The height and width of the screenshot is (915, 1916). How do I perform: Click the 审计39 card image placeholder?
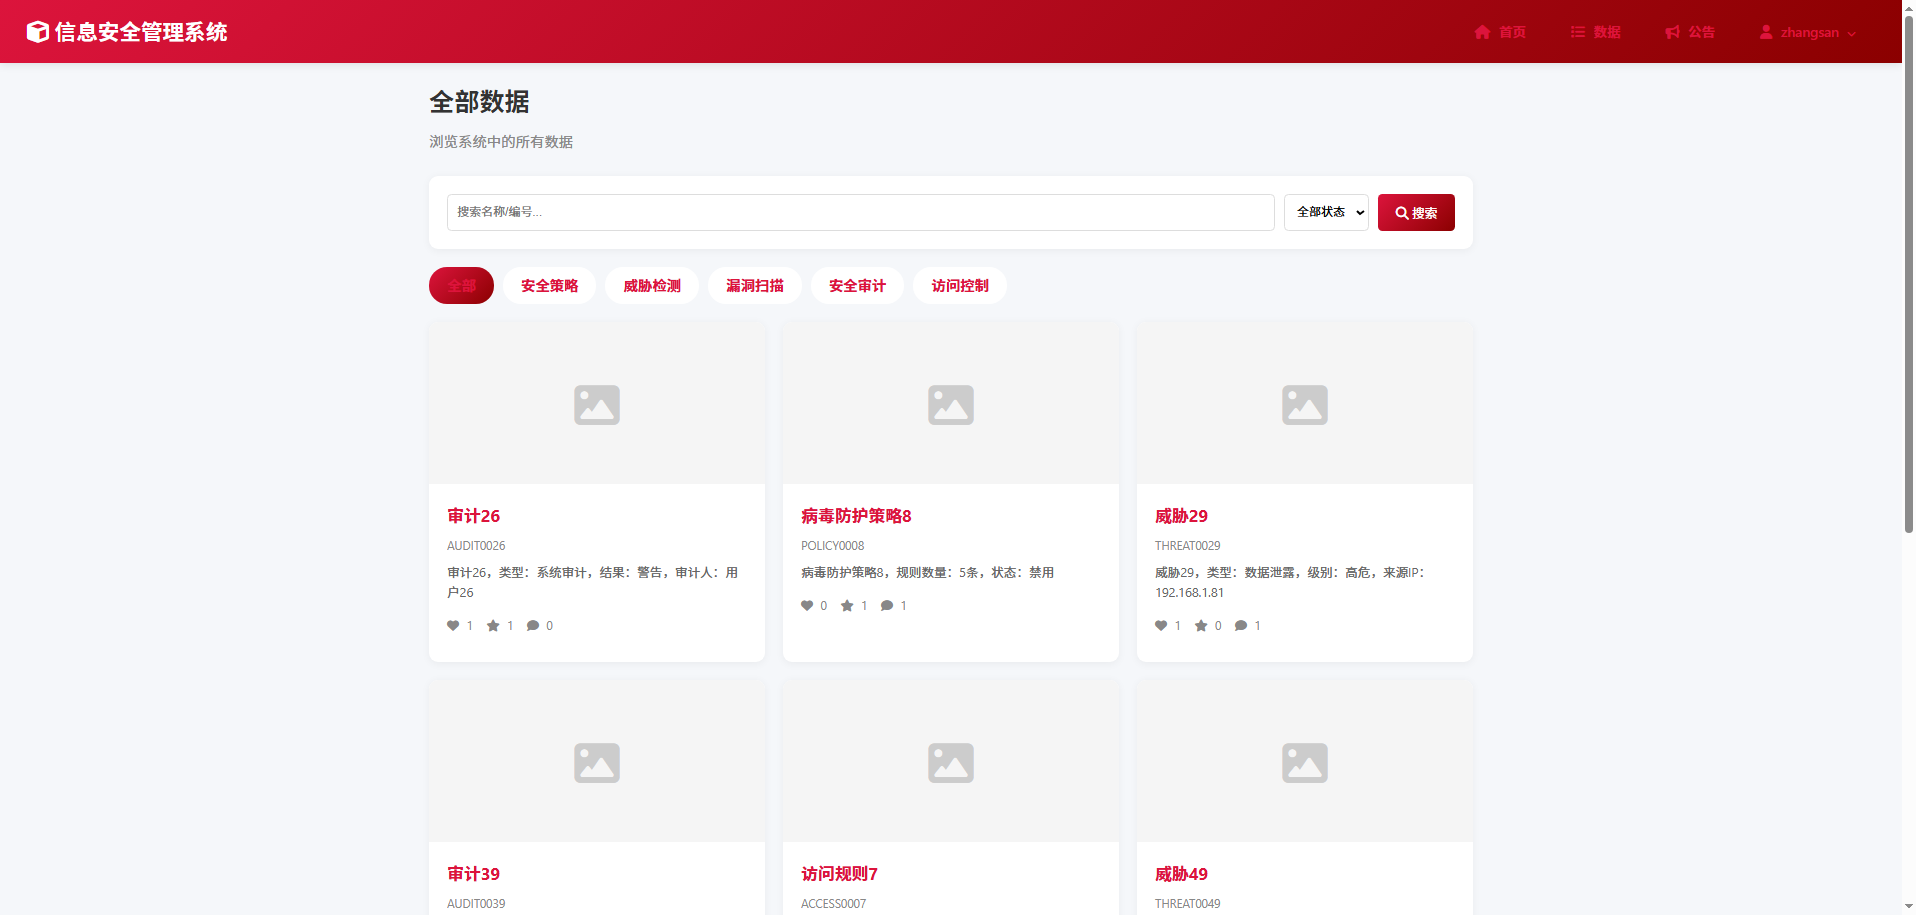point(597,762)
